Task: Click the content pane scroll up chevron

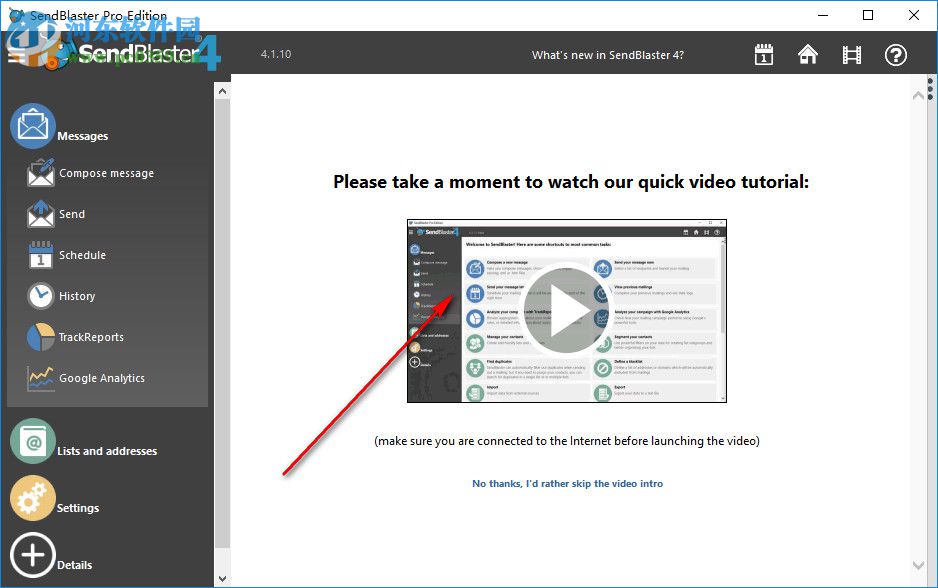Action: click(x=918, y=95)
